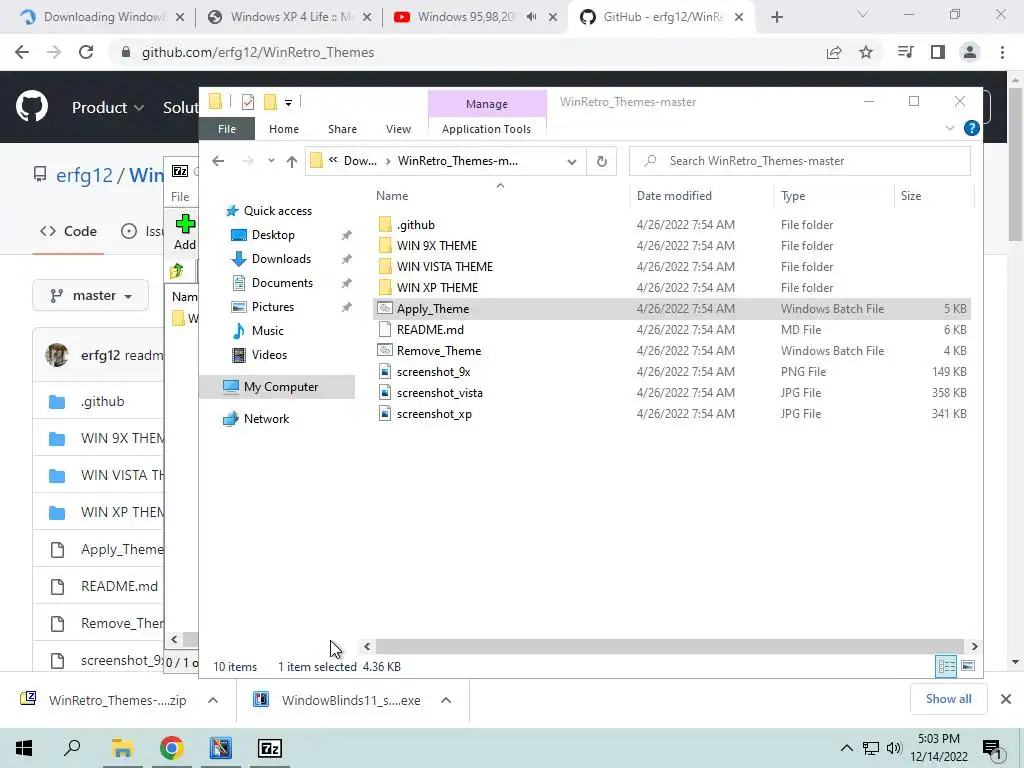
Task: Sort files by Type column
Action: coord(834,195)
